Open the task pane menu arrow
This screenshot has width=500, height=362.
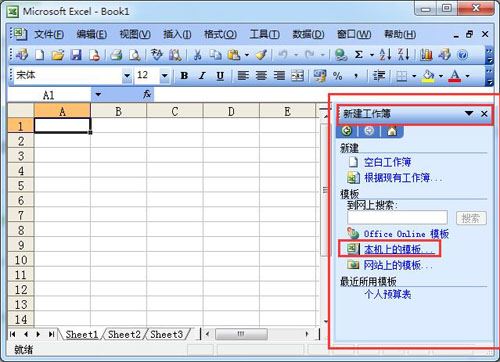pyautogui.click(x=469, y=113)
